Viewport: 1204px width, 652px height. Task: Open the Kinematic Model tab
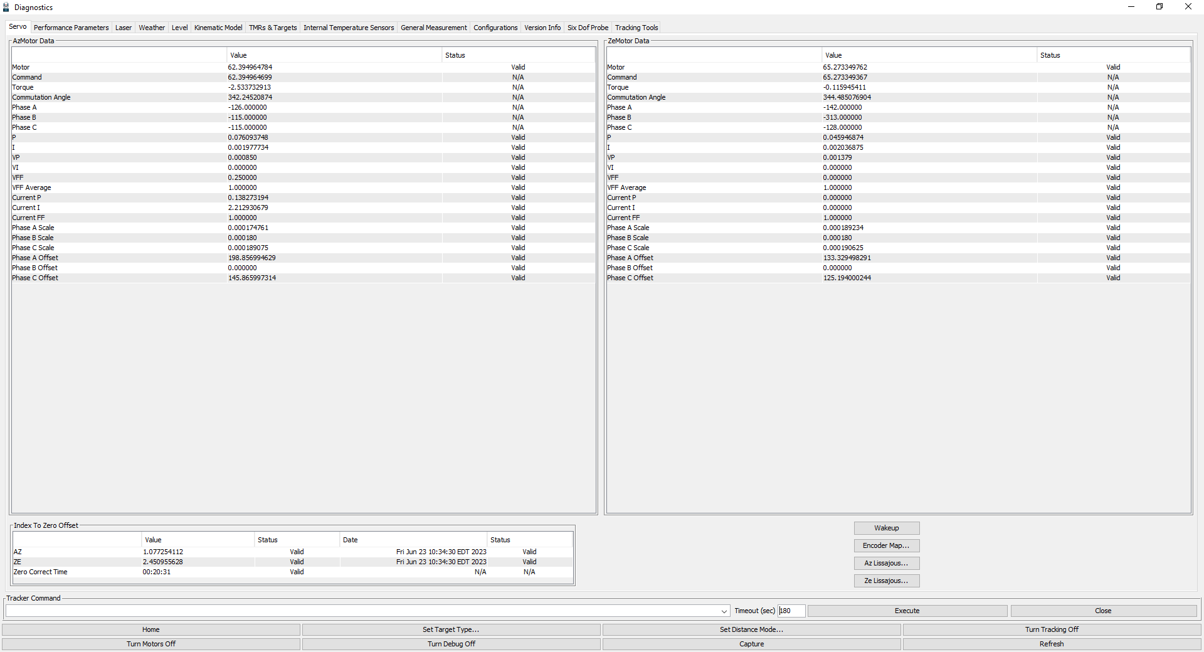218,28
